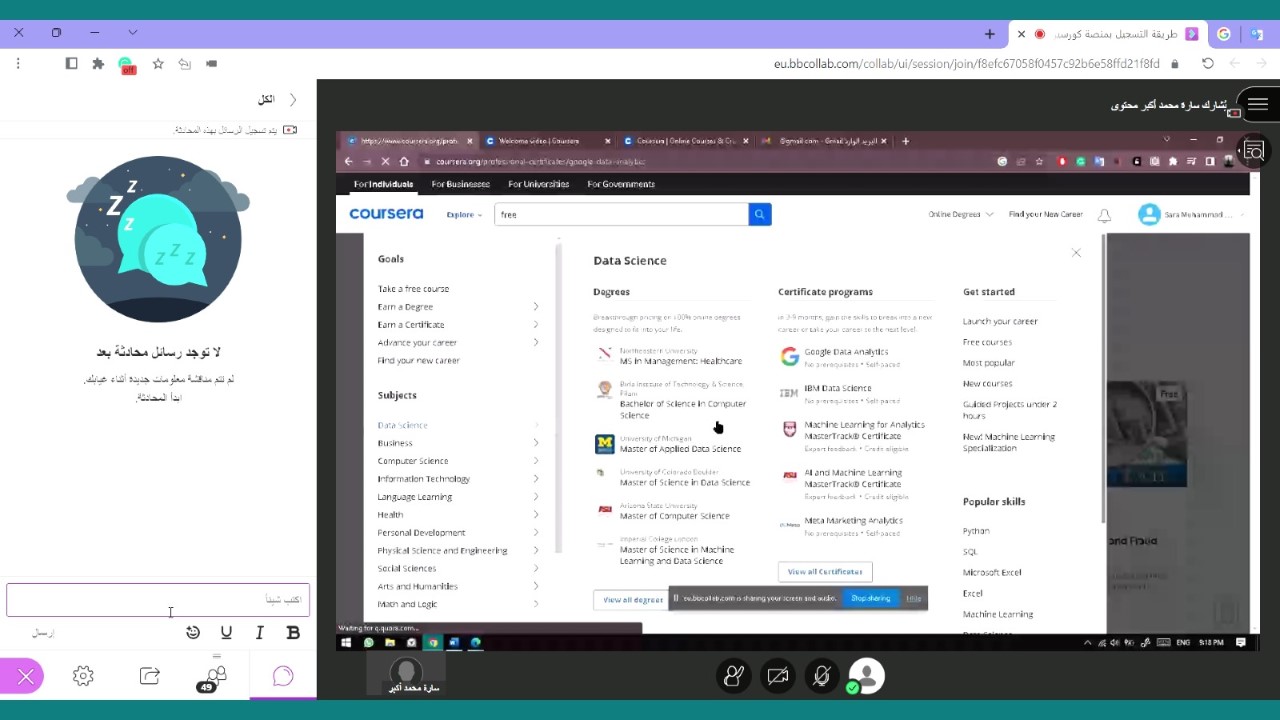The width and height of the screenshot is (1280, 720).
Task: Open my status and settings avatar
Action: pos(866,677)
